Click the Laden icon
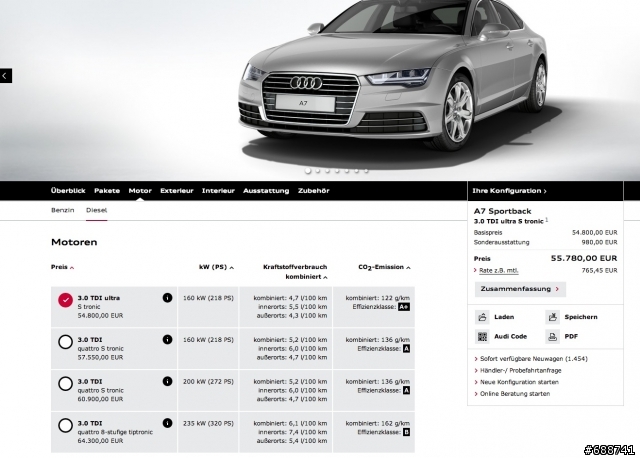Image resolution: width=640 pixels, height=458 pixels. point(482,317)
